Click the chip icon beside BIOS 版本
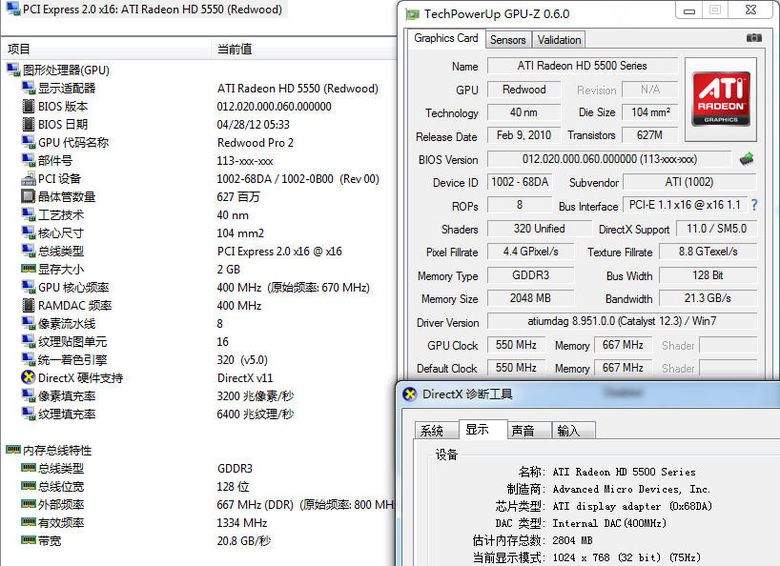 [28, 106]
